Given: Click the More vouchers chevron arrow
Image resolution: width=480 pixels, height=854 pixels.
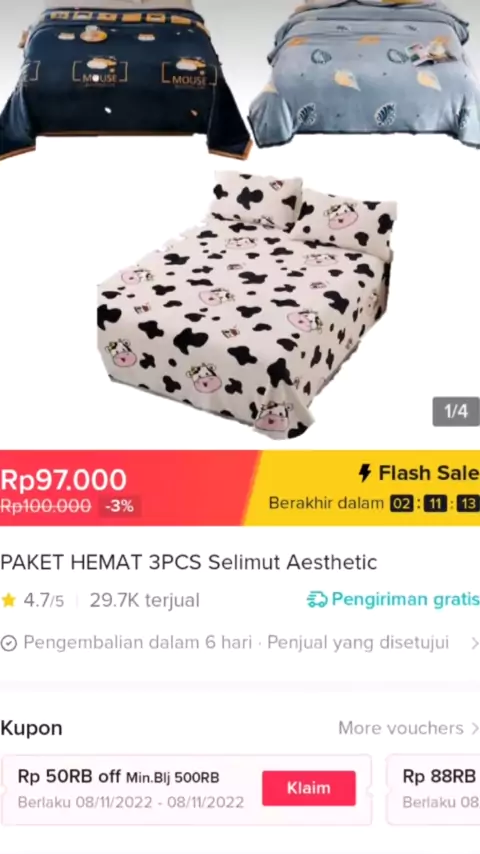Looking at the screenshot, I should (475, 728).
